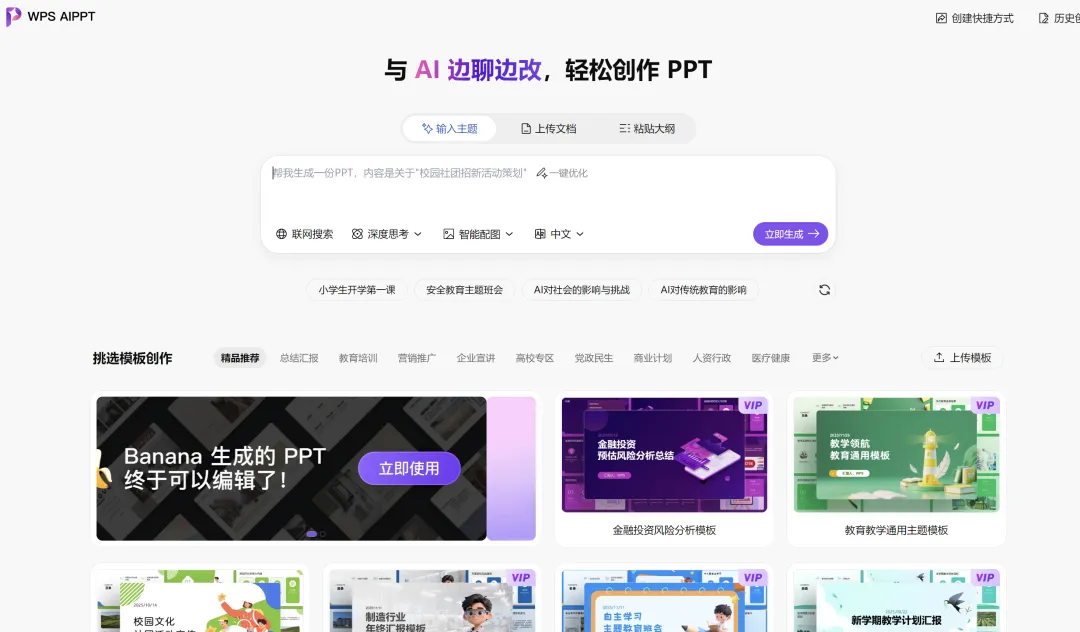Select the 企业宣讲 category tab
The image size is (1080, 632).
click(476, 358)
